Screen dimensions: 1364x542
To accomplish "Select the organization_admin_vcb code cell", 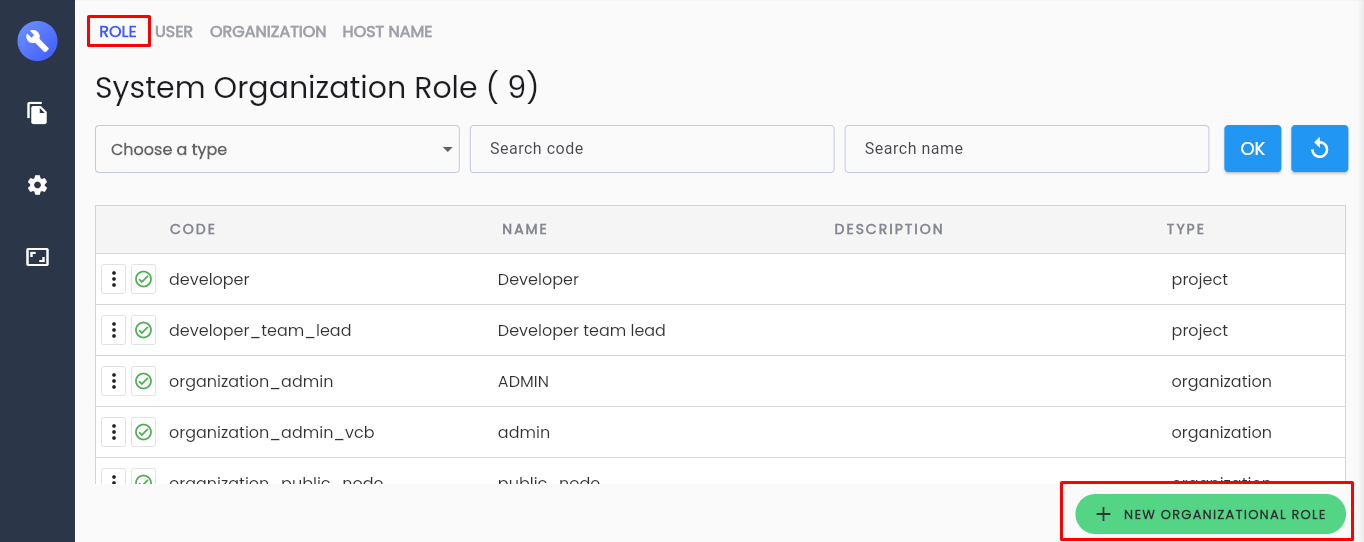I will coord(272,432).
